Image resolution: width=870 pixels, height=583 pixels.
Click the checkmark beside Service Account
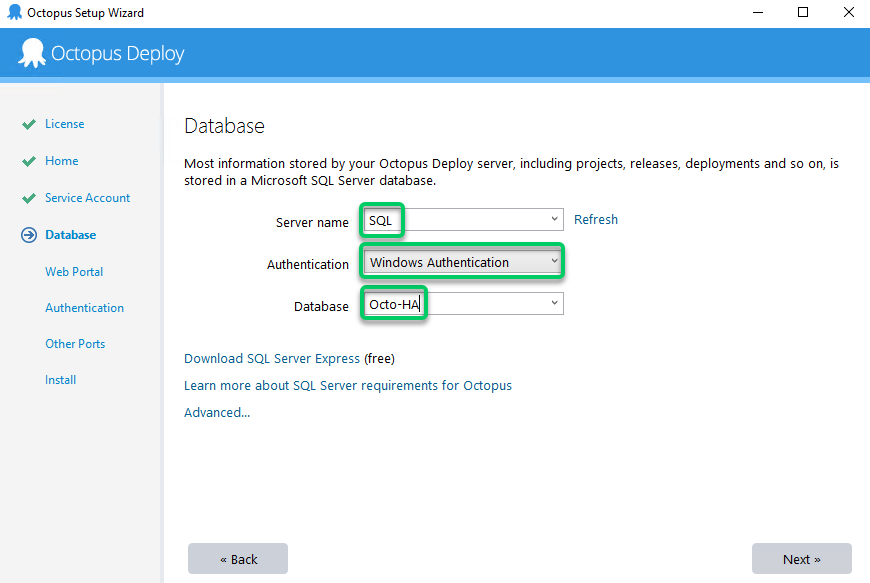pos(29,199)
